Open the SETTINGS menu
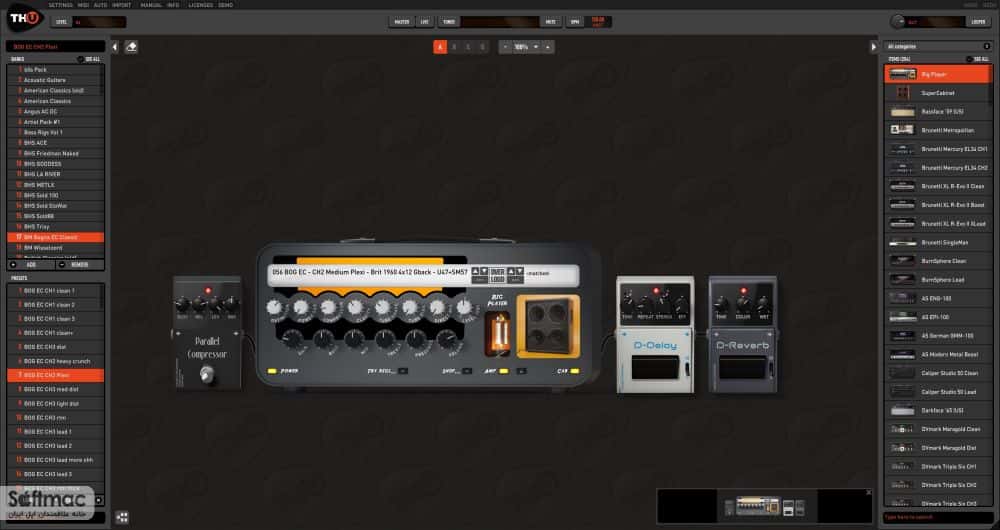Screen dimensions: 1000x530 pos(61,5)
